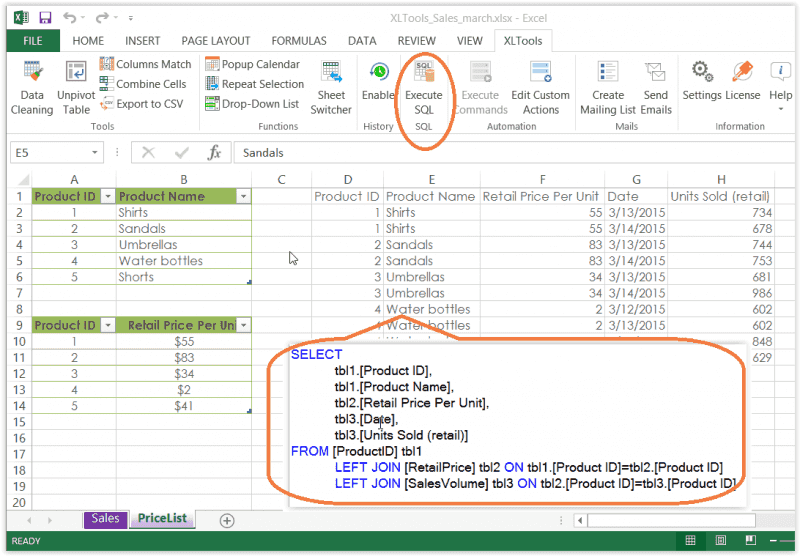Open XLTools Settings
The image size is (800, 556).
pyautogui.click(x=702, y=81)
